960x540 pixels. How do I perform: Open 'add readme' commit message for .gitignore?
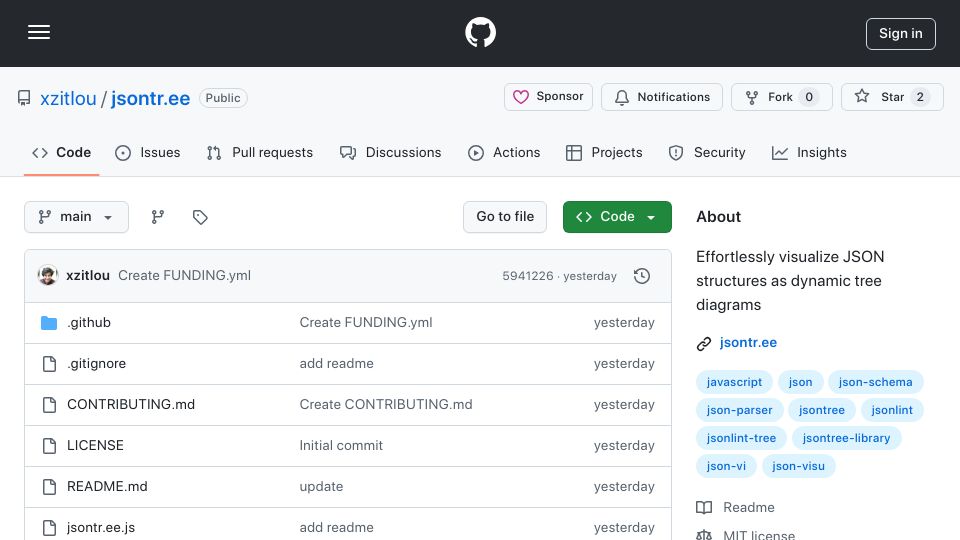click(x=336, y=364)
